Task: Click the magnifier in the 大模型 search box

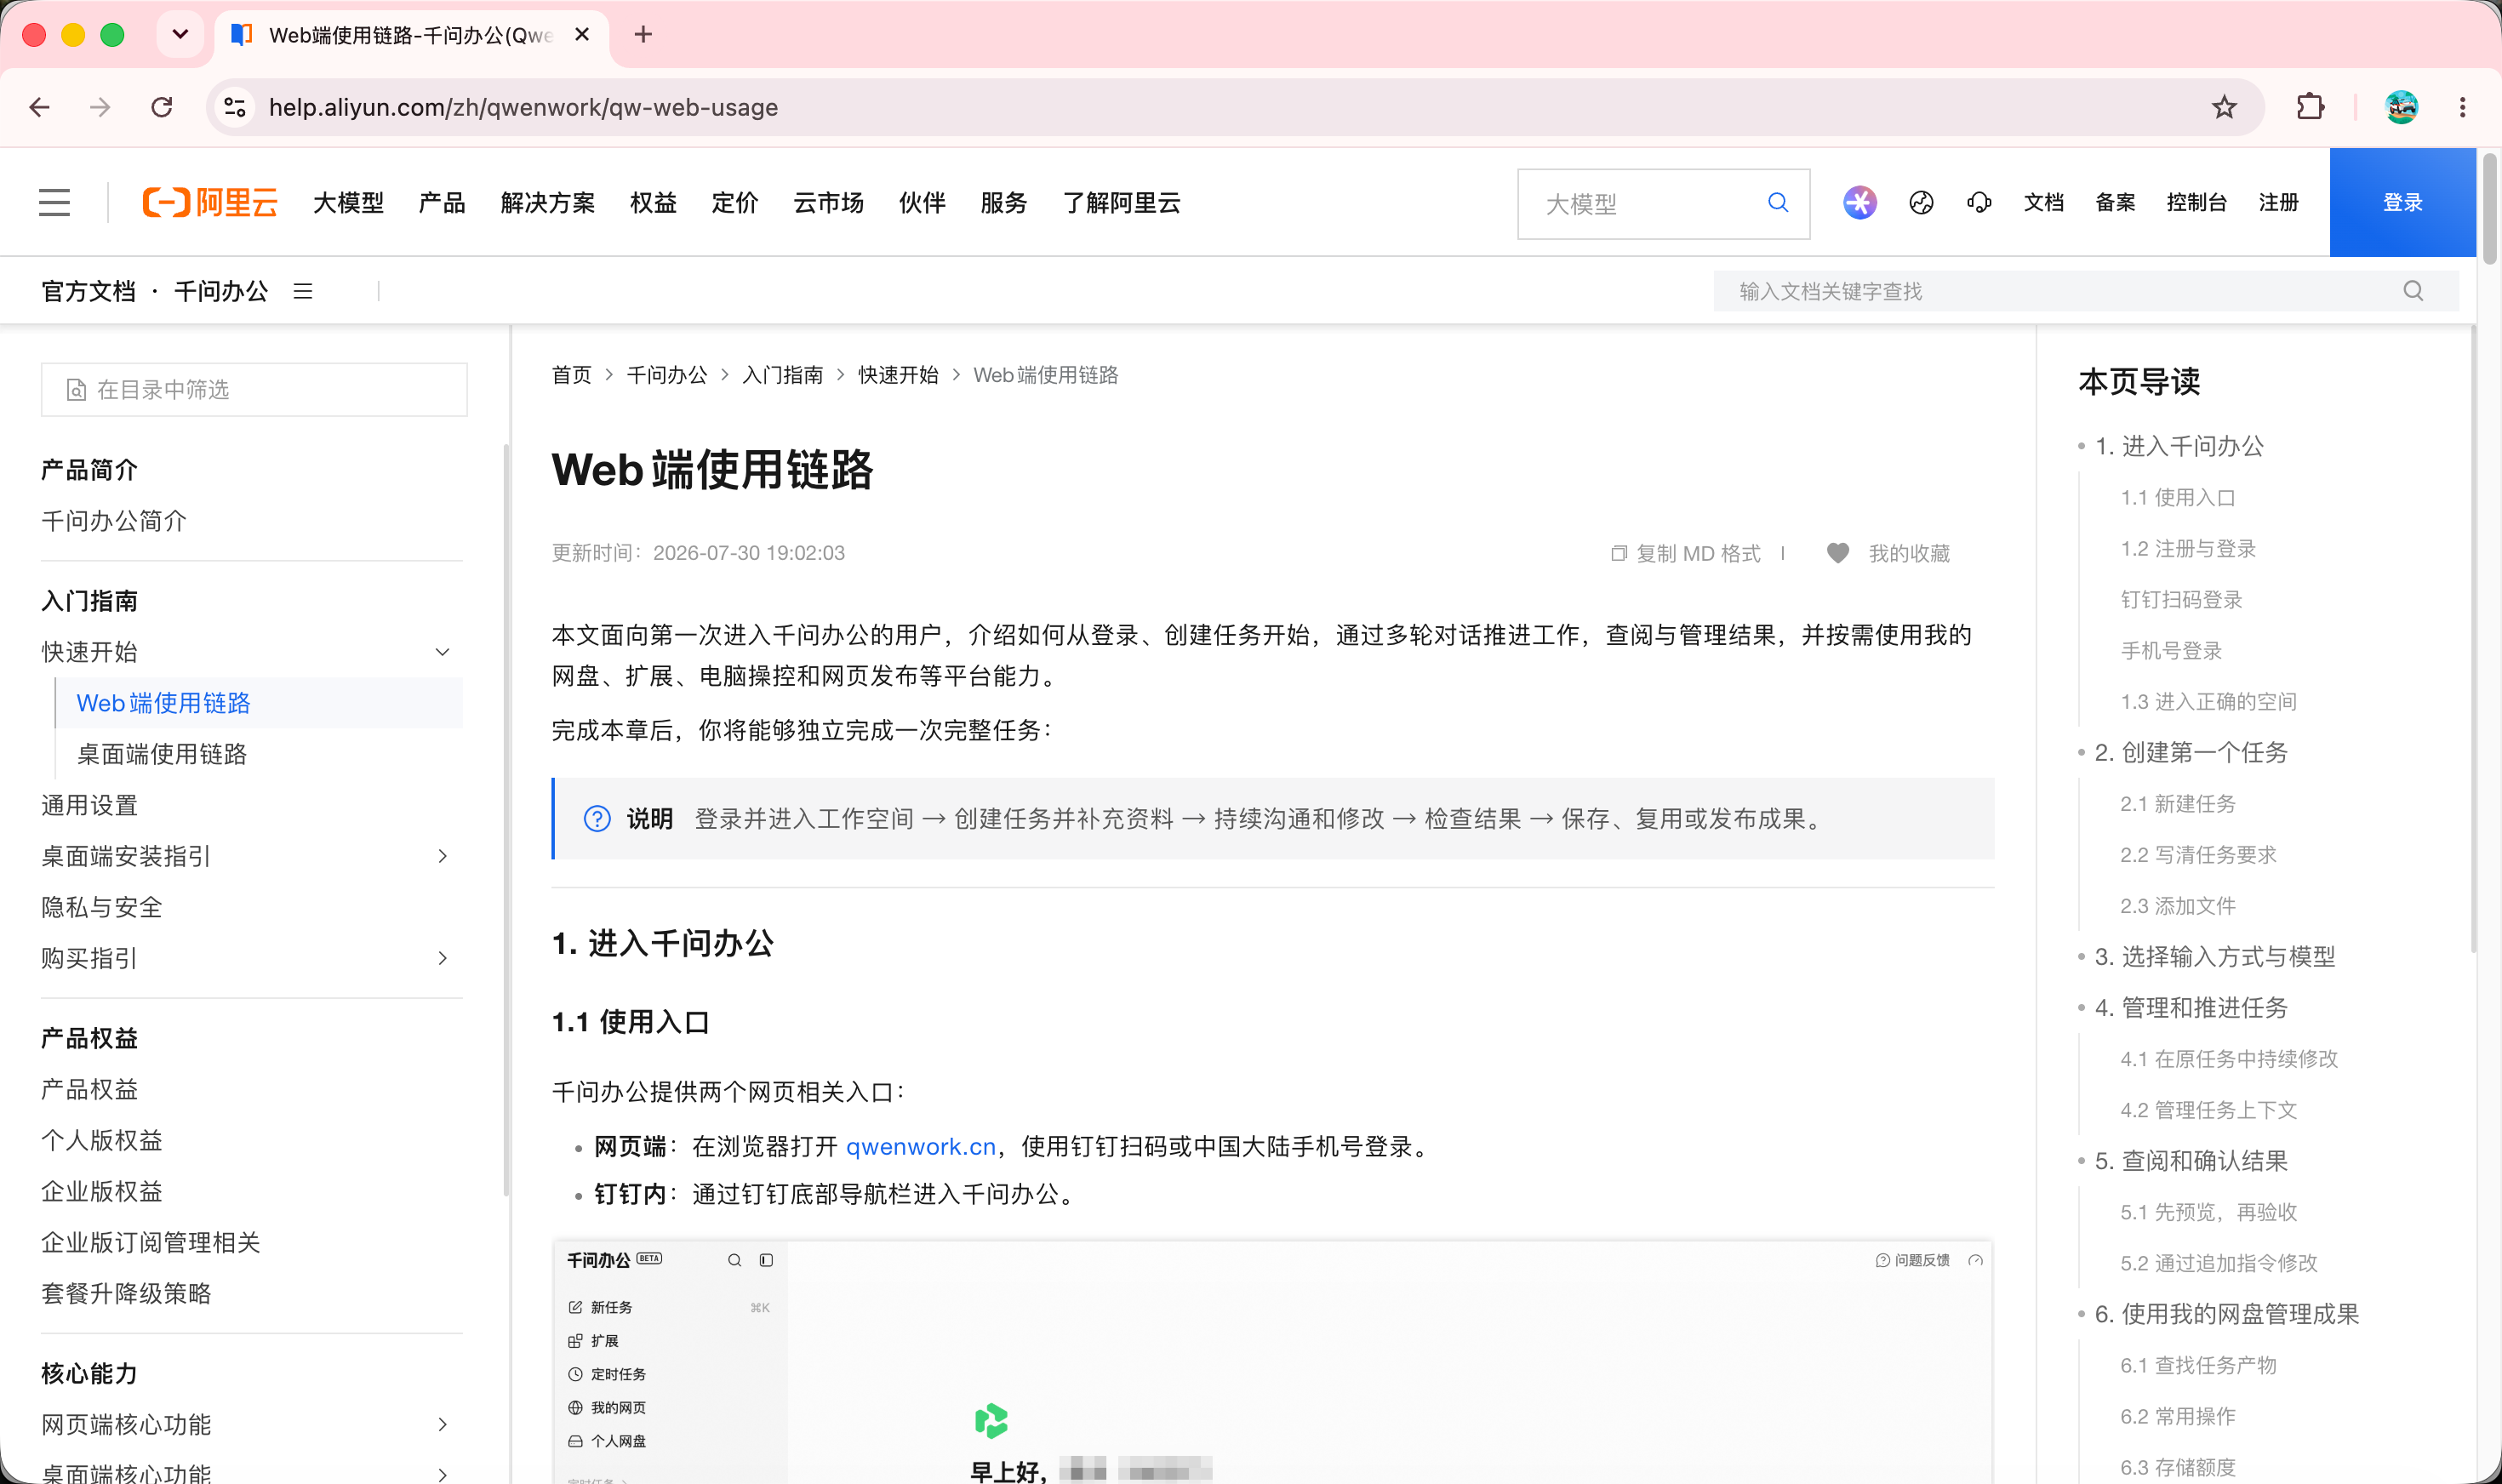Action: coord(1777,203)
